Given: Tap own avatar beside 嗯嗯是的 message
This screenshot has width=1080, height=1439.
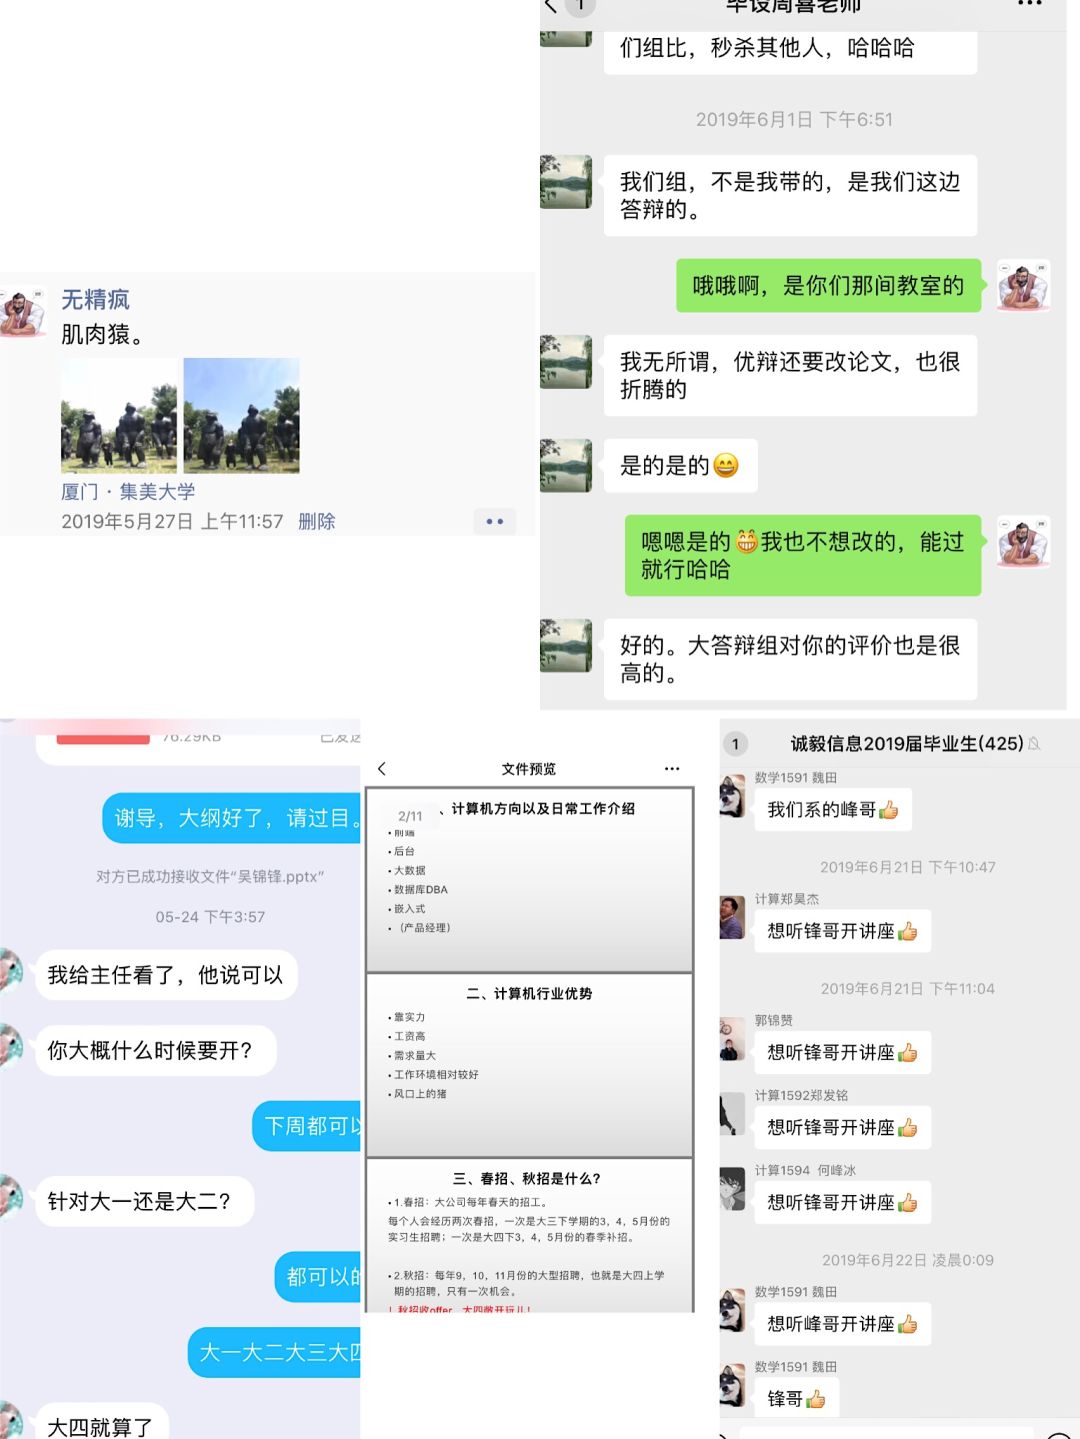Looking at the screenshot, I should point(1023,543).
